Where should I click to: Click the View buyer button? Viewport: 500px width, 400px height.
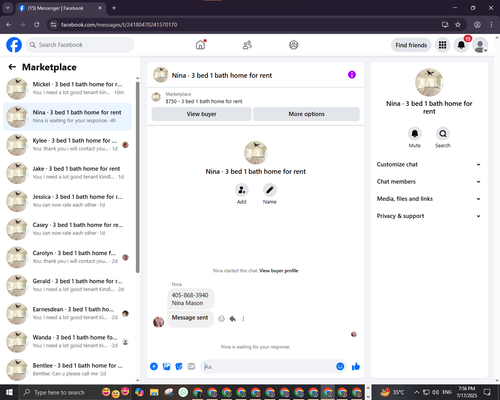click(201, 114)
